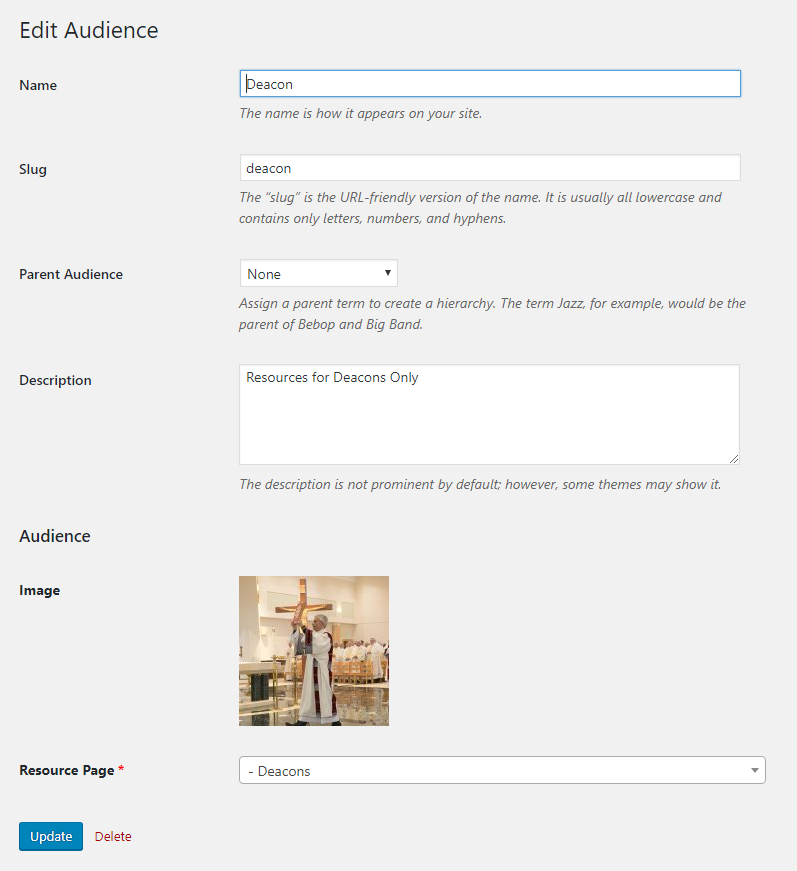The height and width of the screenshot is (871, 797).
Task: Grab the Description textarea resize handle
Action: click(734, 459)
